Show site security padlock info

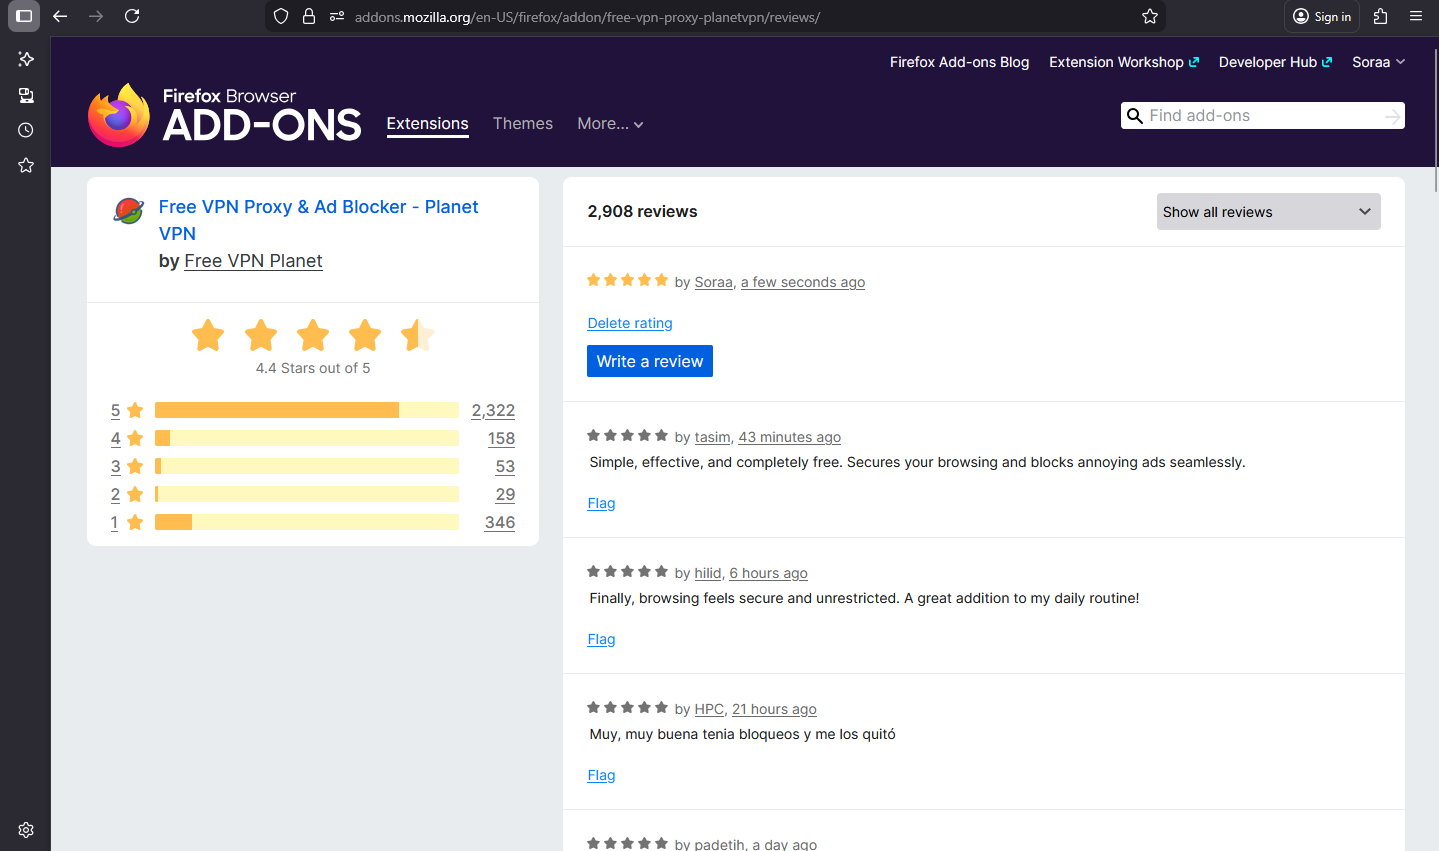[x=309, y=16]
